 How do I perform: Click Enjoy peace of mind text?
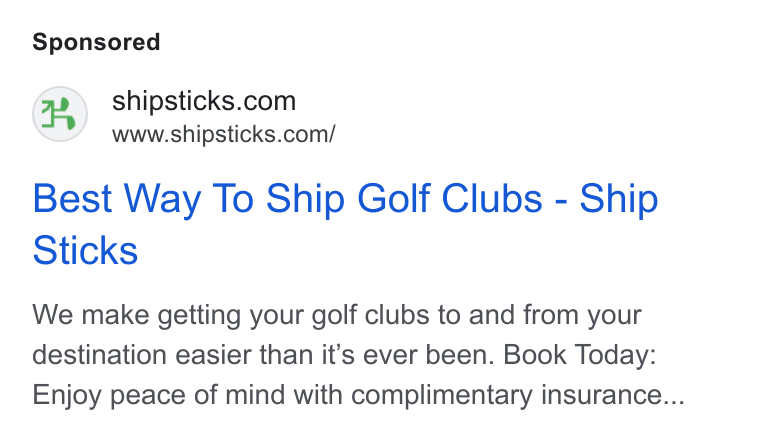(x=158, y=395)
